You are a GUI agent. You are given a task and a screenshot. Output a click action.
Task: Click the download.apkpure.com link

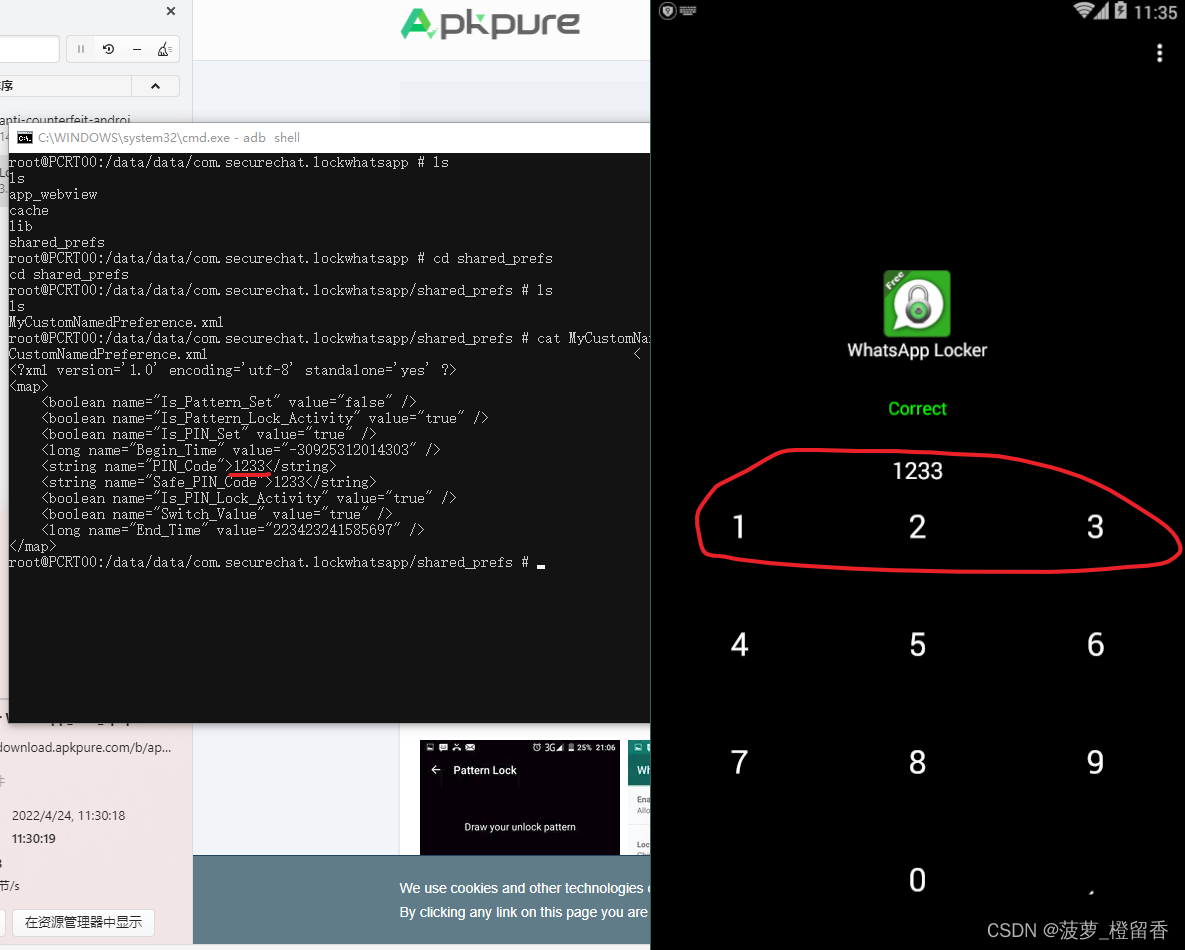click(85, 747)
